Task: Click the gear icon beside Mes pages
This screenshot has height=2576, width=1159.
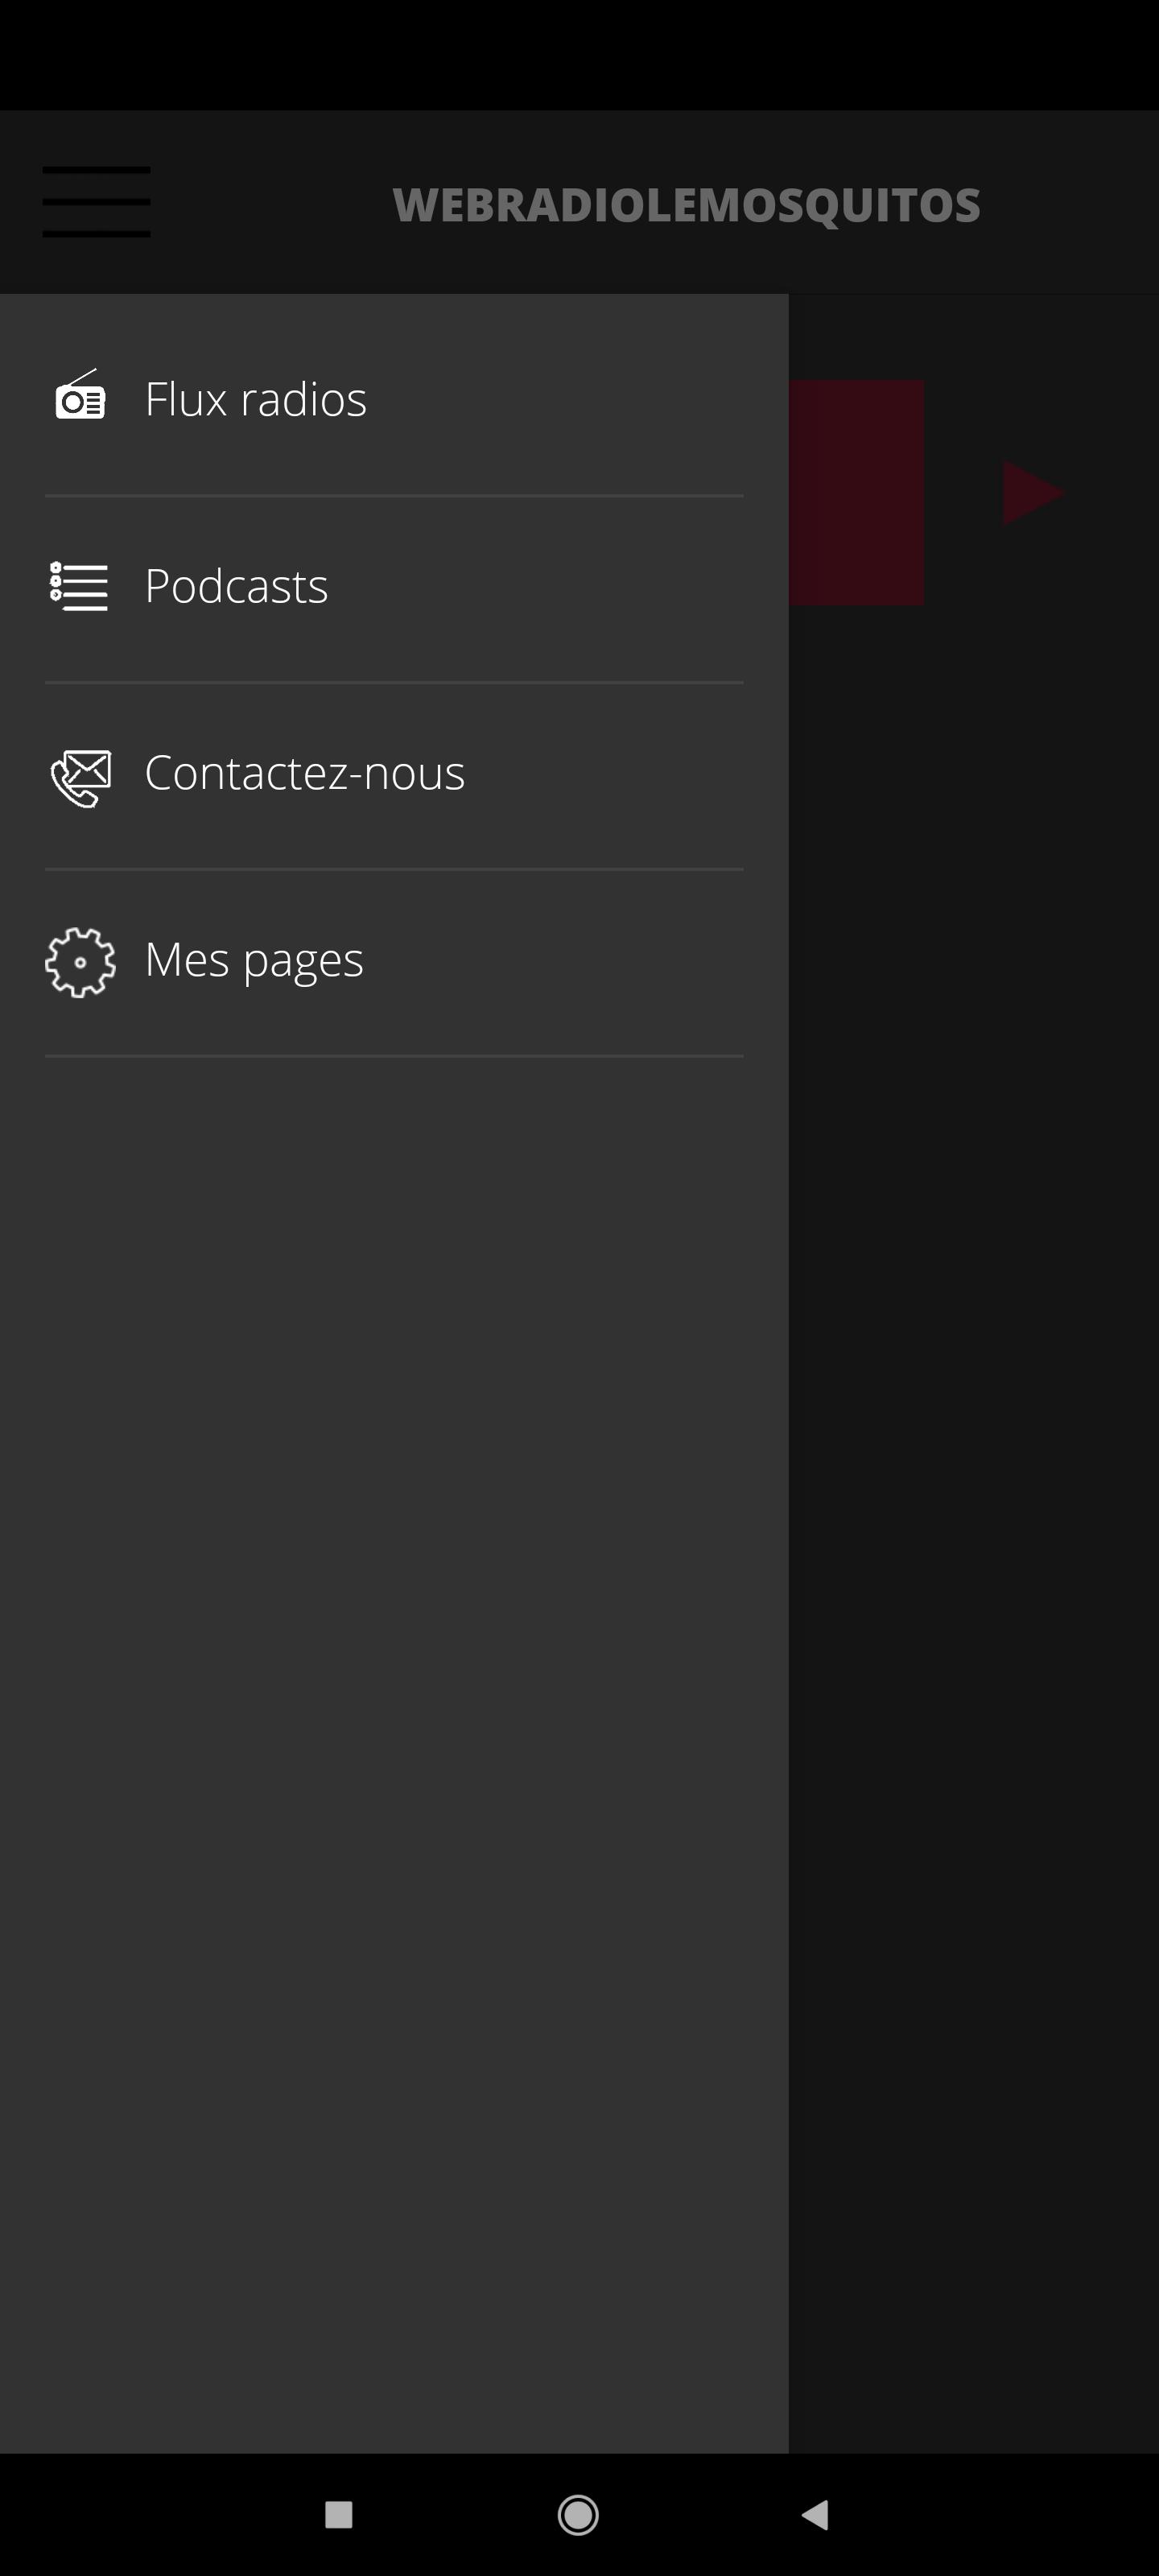Action: [x=80, y=962]
